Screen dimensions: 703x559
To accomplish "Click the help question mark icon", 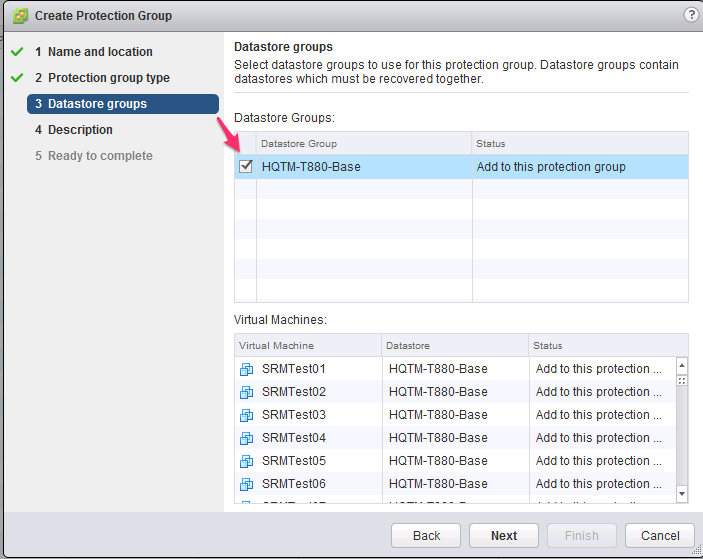I will pyautogui.click(x=690, y=15).
